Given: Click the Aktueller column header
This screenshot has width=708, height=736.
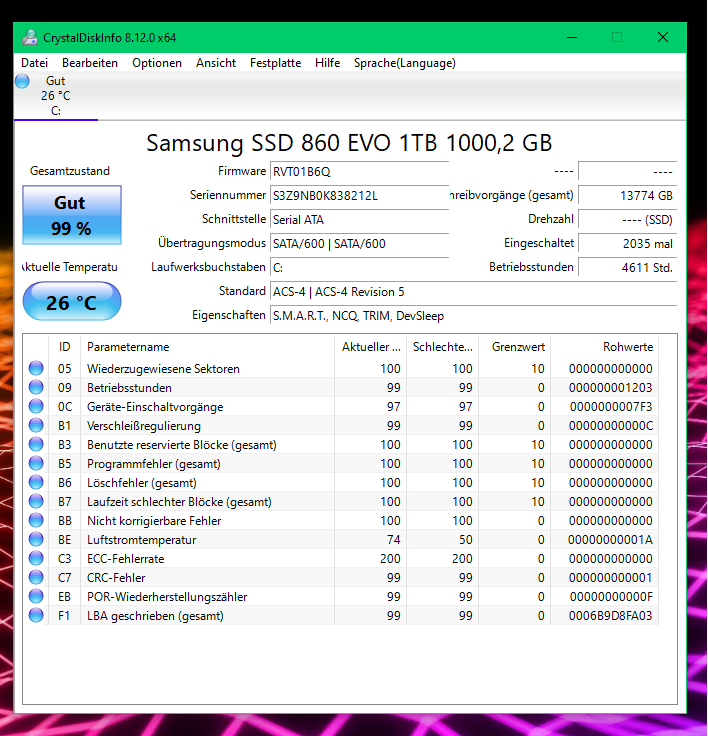Looking at the screenshot, I should point(370,347).
